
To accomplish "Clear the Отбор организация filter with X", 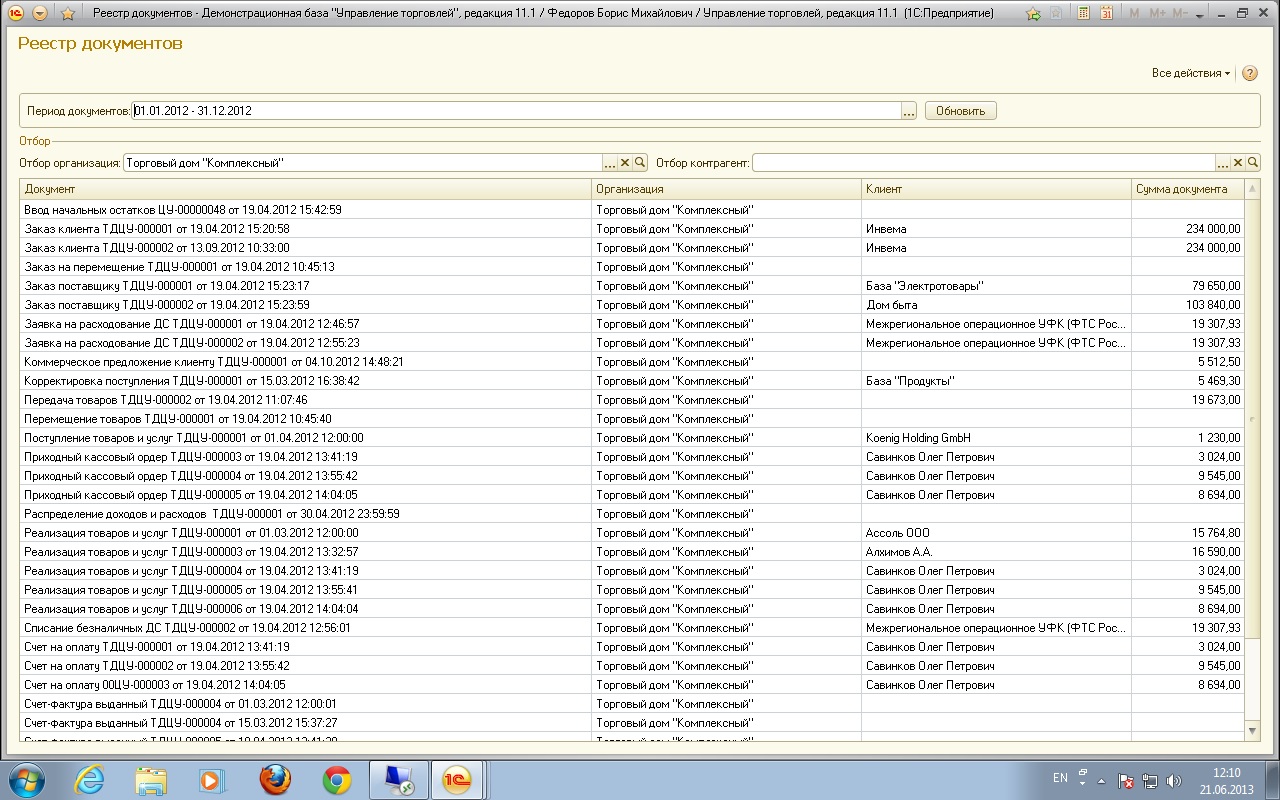I will (625, 162).
